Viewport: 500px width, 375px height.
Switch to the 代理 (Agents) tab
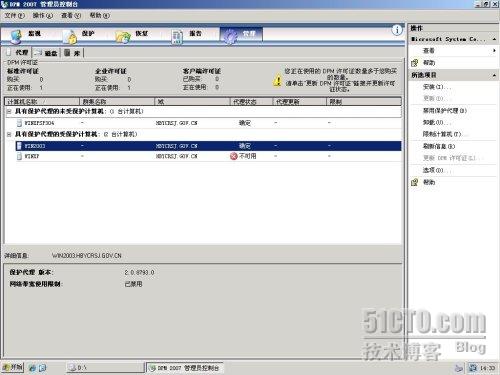tap(17, 53)
